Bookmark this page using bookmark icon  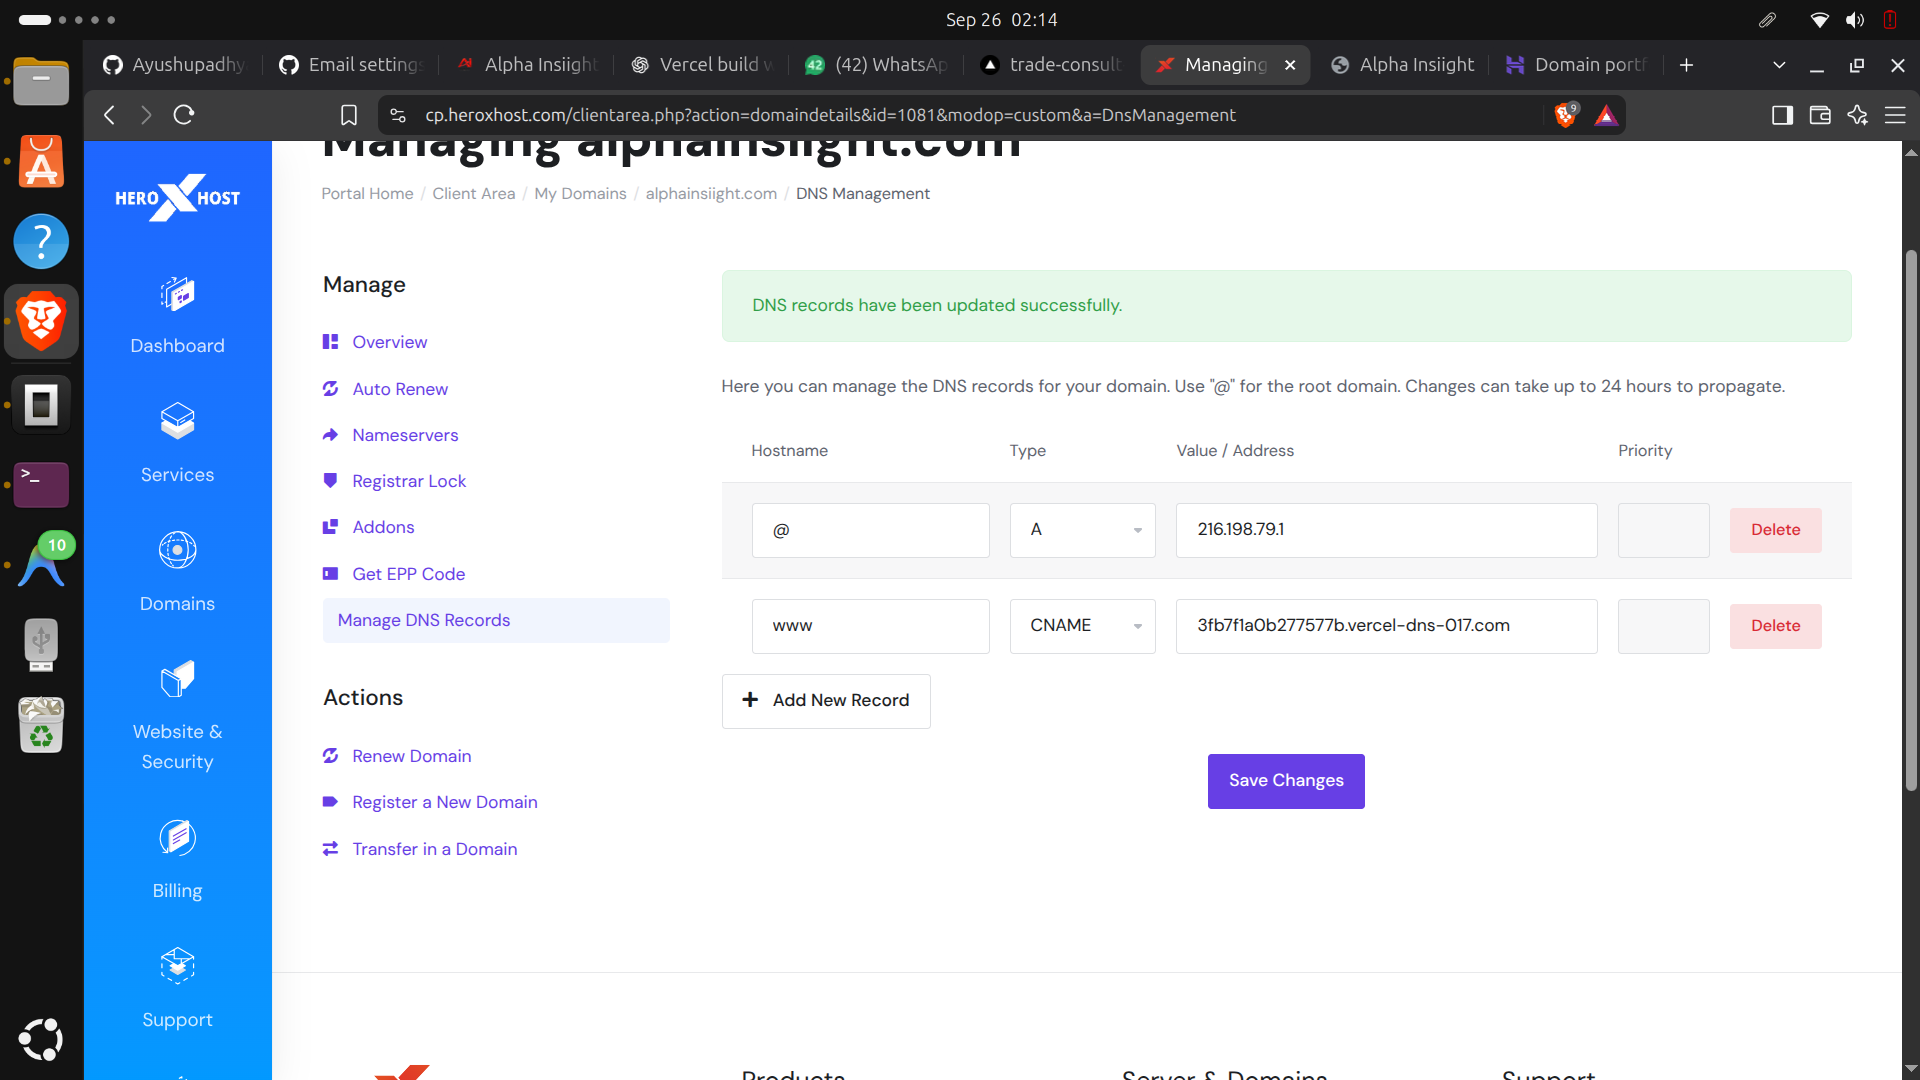pyautogui.click(x=348, y=115)
